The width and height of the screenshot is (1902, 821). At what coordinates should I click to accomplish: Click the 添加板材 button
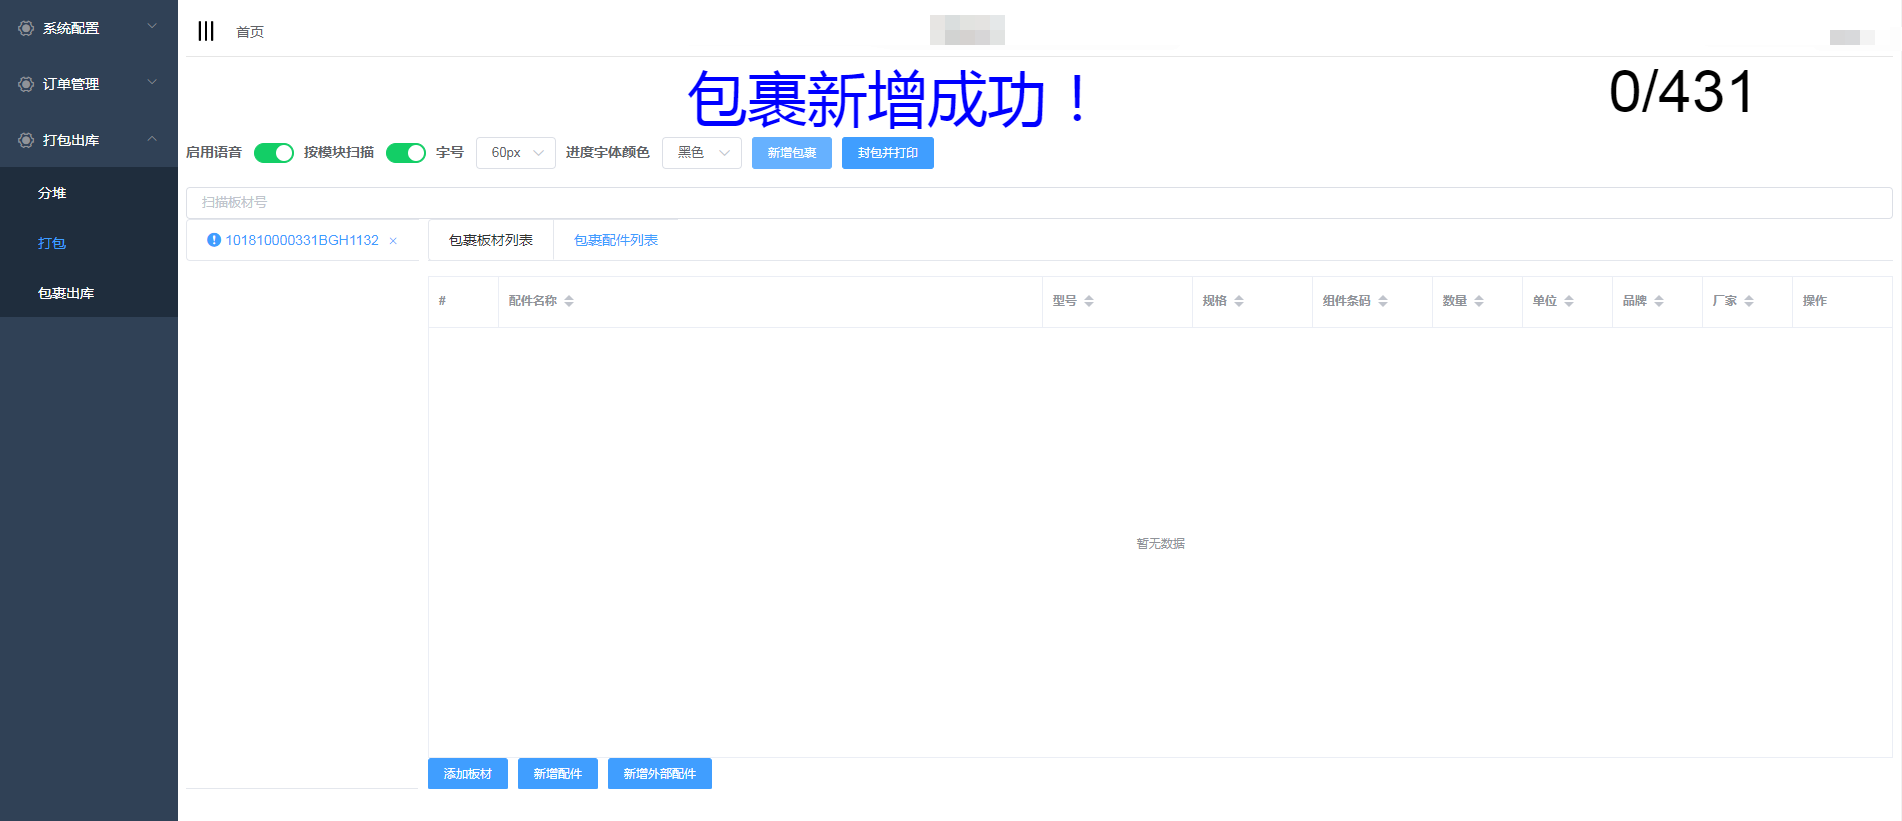[468, 774]
